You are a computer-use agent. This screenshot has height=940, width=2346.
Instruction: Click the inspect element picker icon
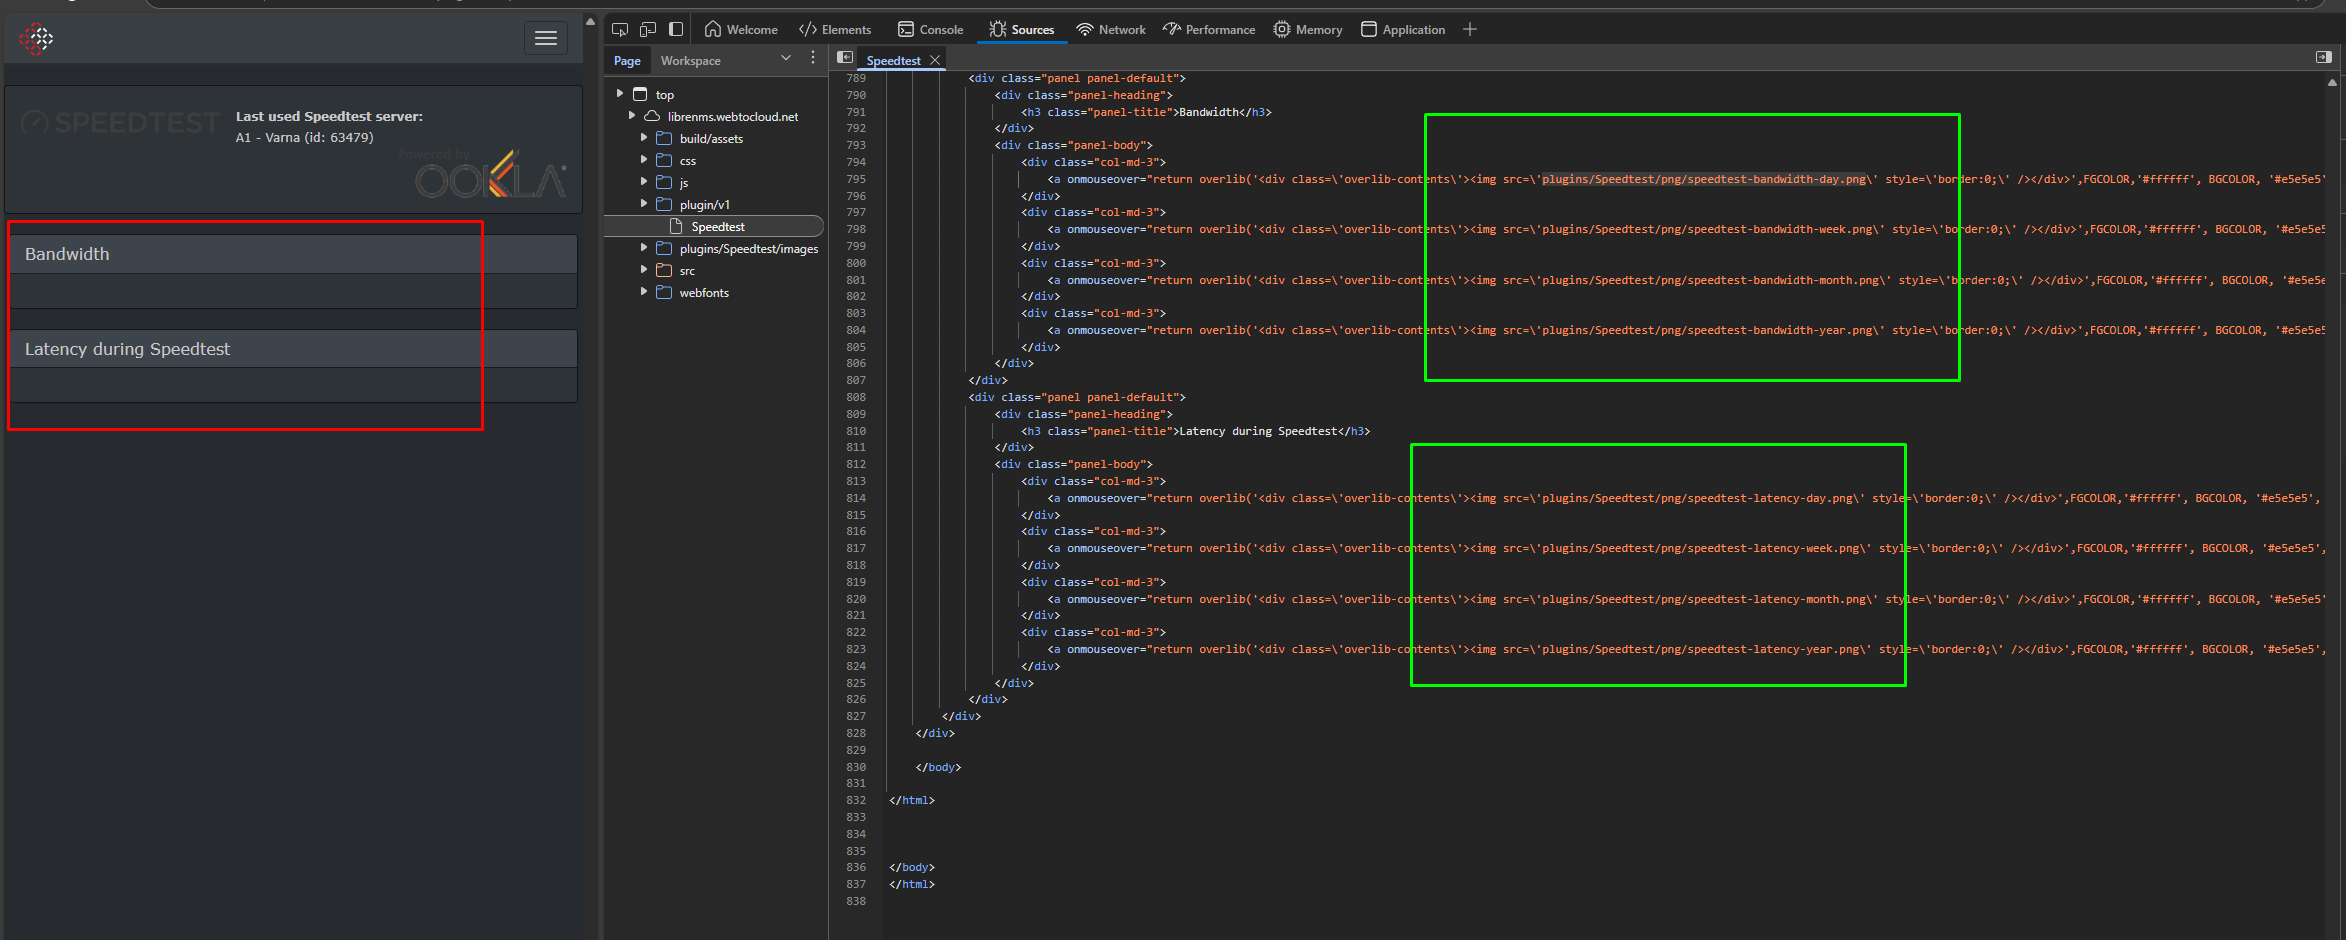[620, 29]
